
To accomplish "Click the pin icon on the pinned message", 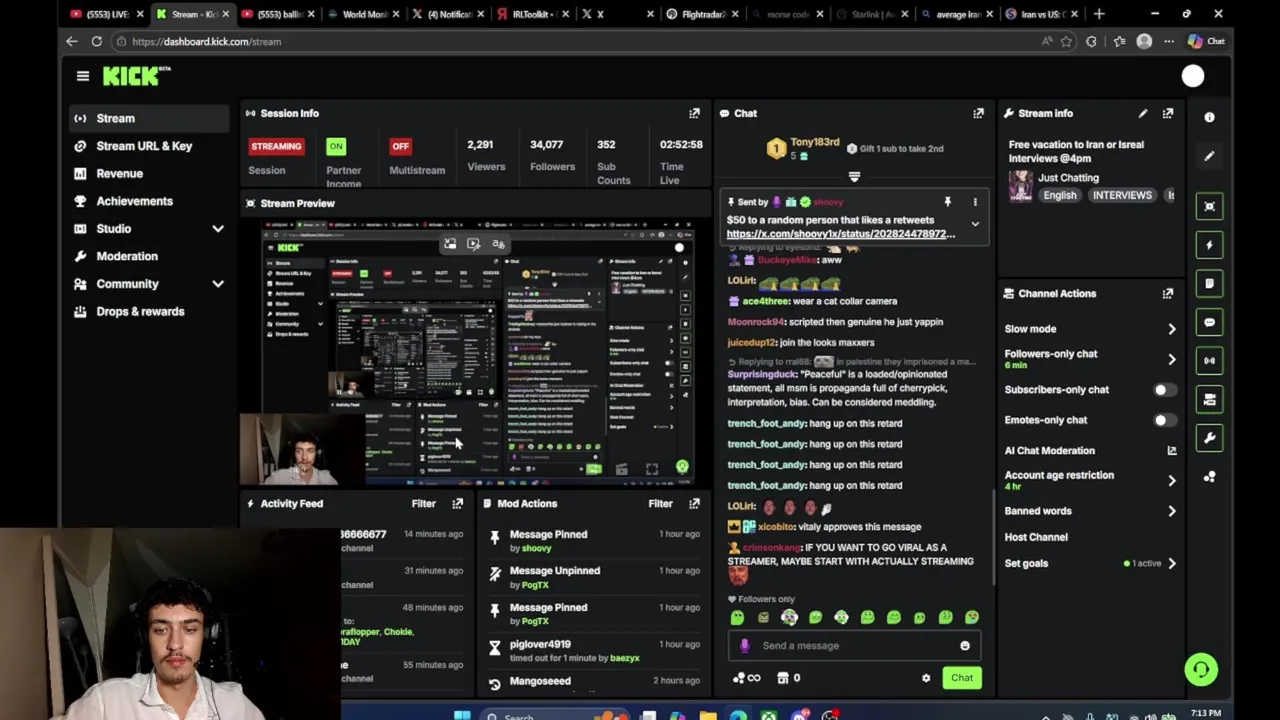I will click(x=947, y=202).
